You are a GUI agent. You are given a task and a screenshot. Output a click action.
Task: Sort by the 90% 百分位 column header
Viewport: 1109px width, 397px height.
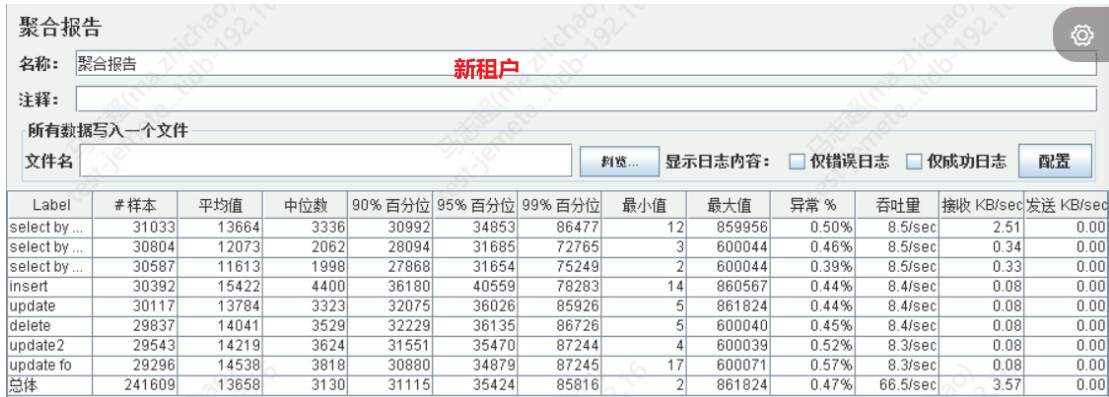pos(390,205)
